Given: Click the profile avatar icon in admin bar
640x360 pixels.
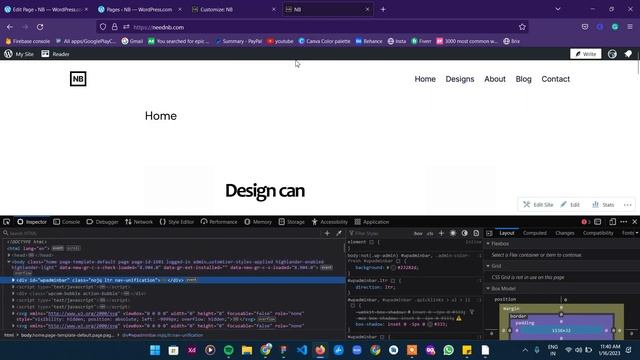Looking at the screenshot, I should coord(612,54).
